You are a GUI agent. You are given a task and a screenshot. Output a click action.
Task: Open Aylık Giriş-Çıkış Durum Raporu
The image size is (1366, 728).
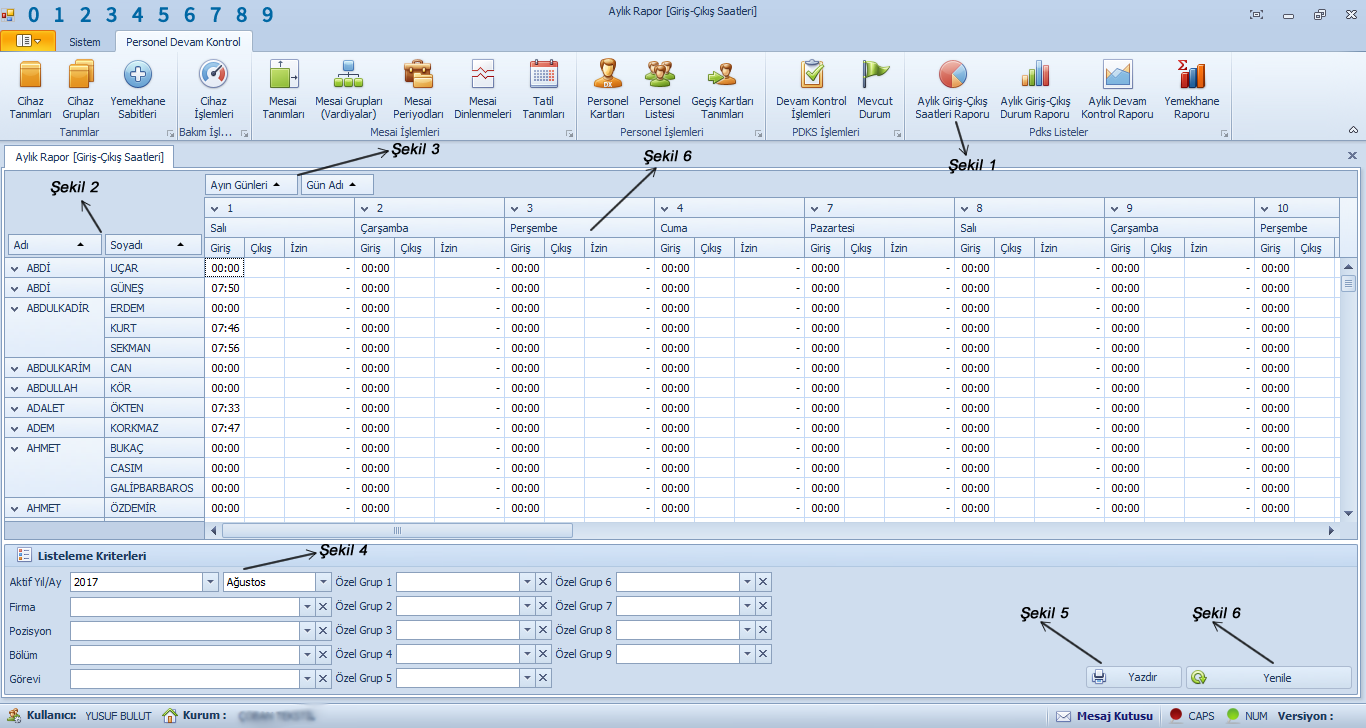[x=1035, y=89]
